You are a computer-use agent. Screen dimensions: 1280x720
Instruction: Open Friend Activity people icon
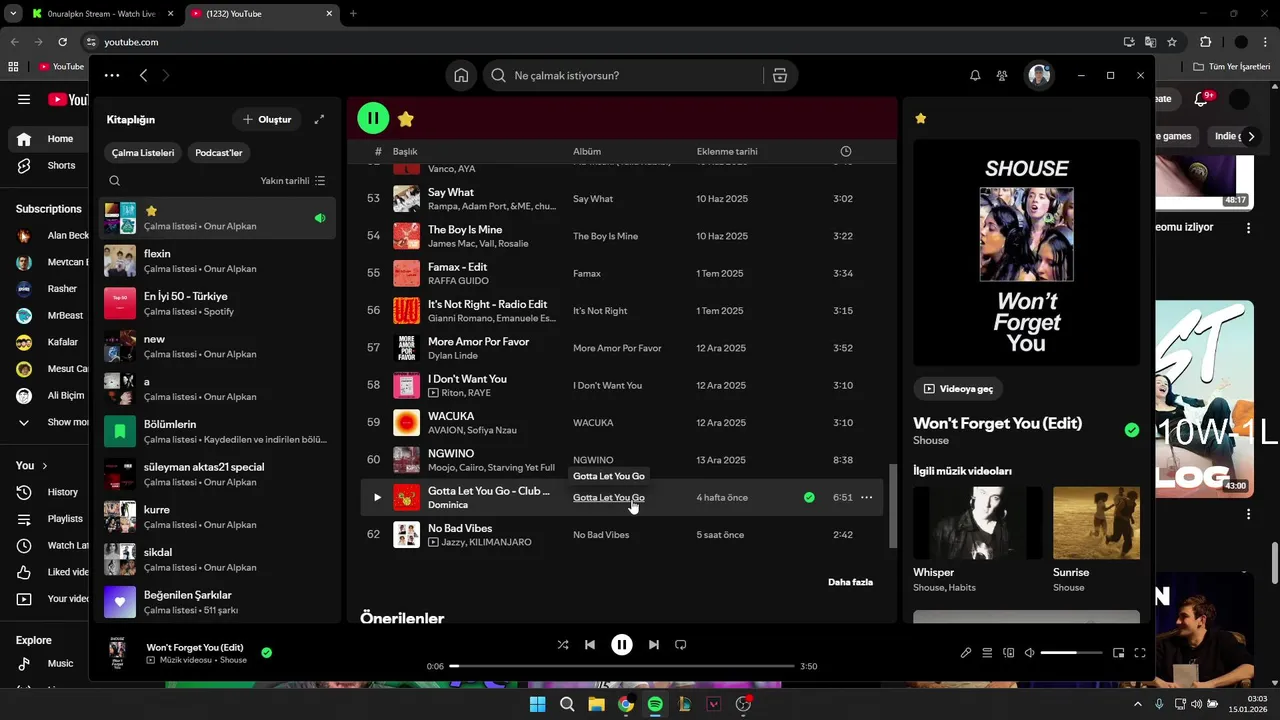1002,75
